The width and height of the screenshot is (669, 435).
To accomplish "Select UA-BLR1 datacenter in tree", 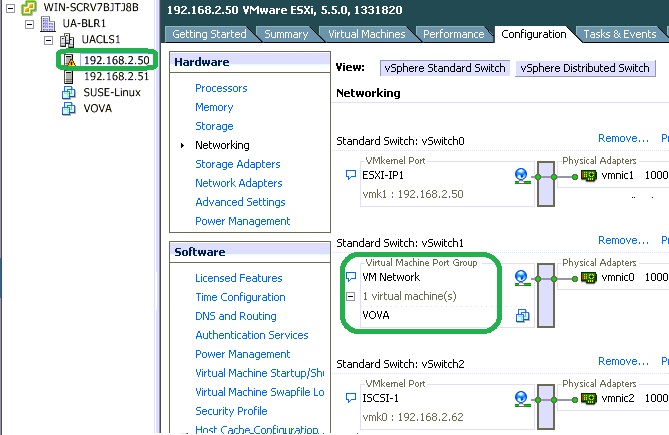I will coord(84,23).
